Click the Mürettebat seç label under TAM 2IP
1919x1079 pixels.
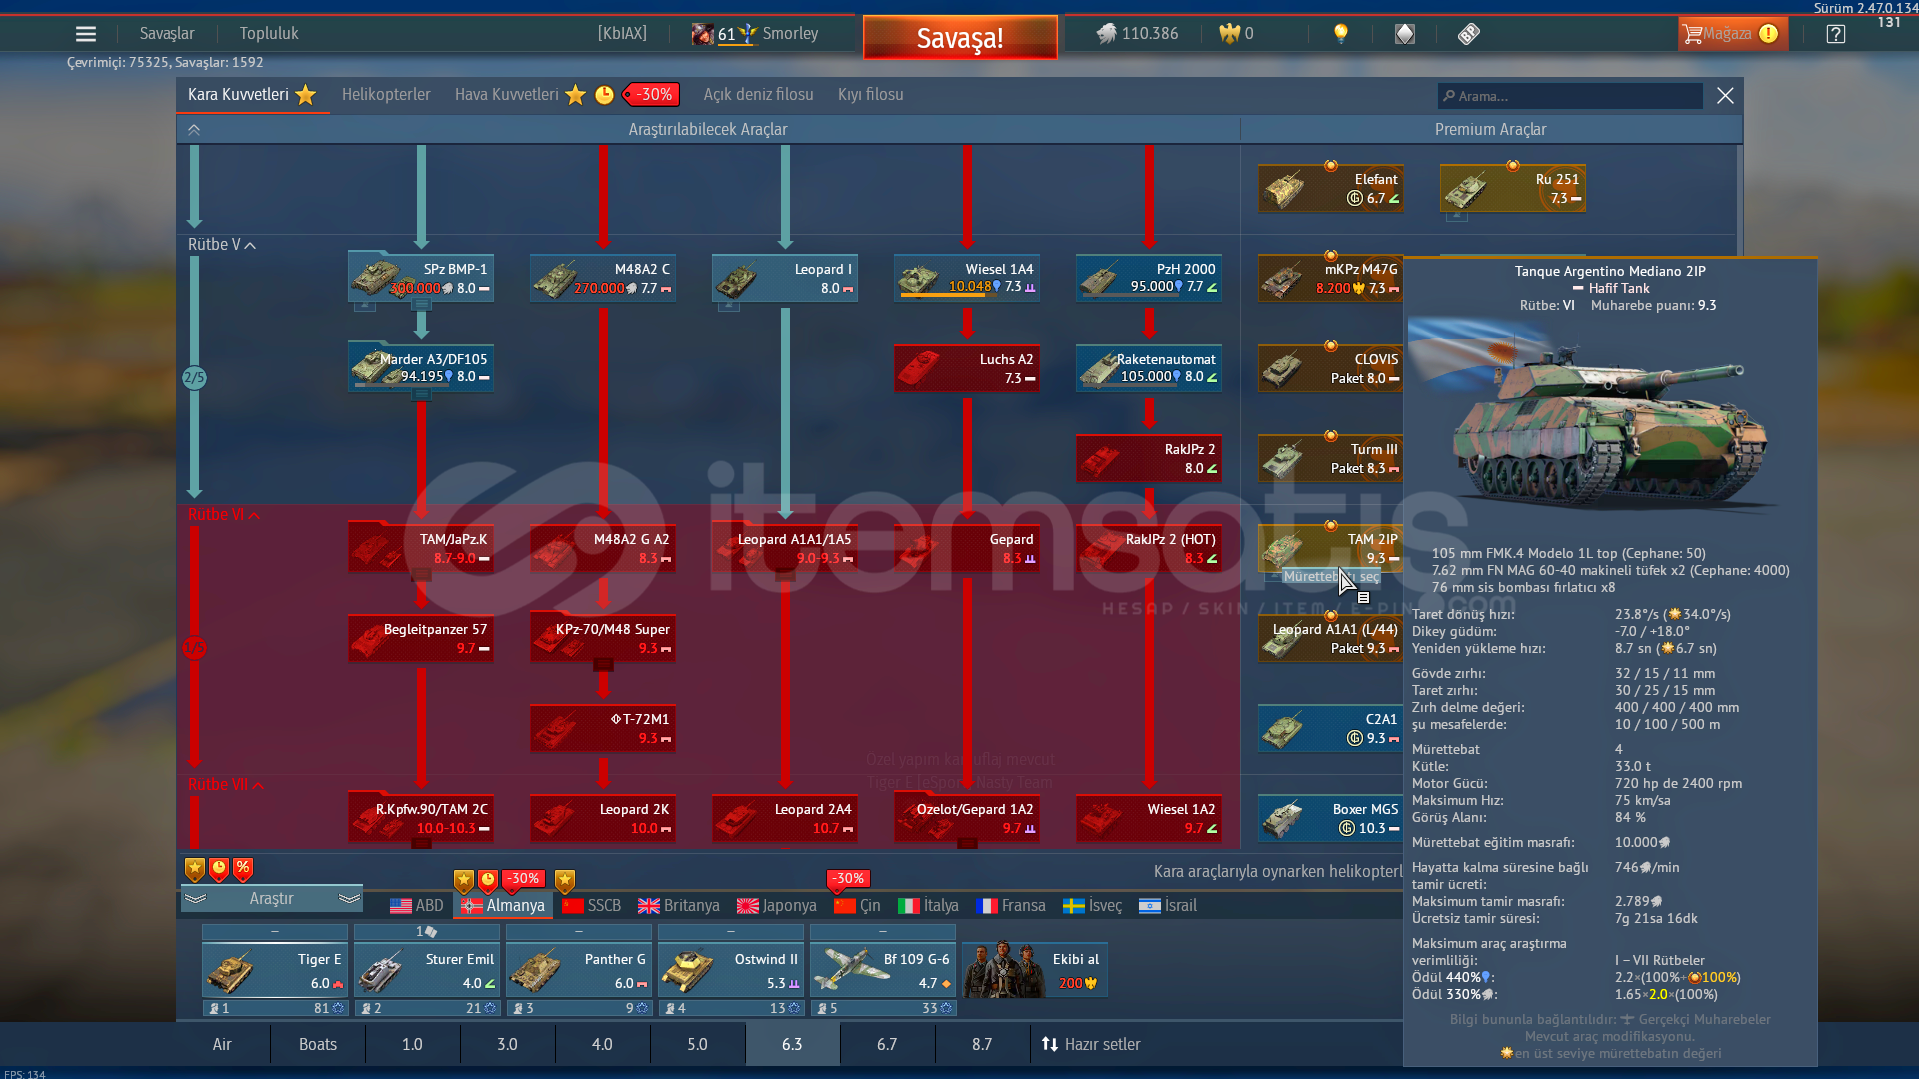[1331, 577]
